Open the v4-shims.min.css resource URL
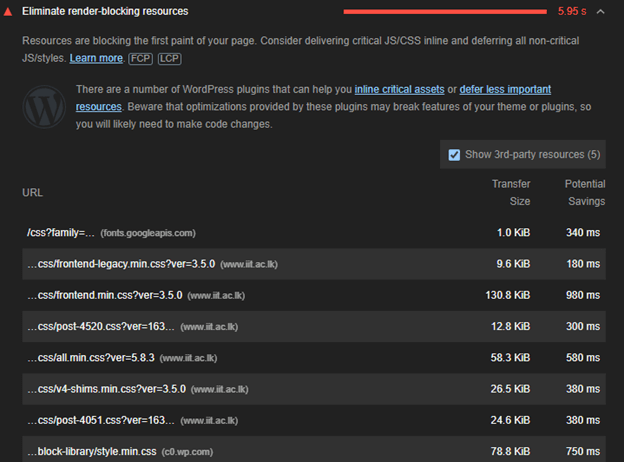 tap(105, 388)
